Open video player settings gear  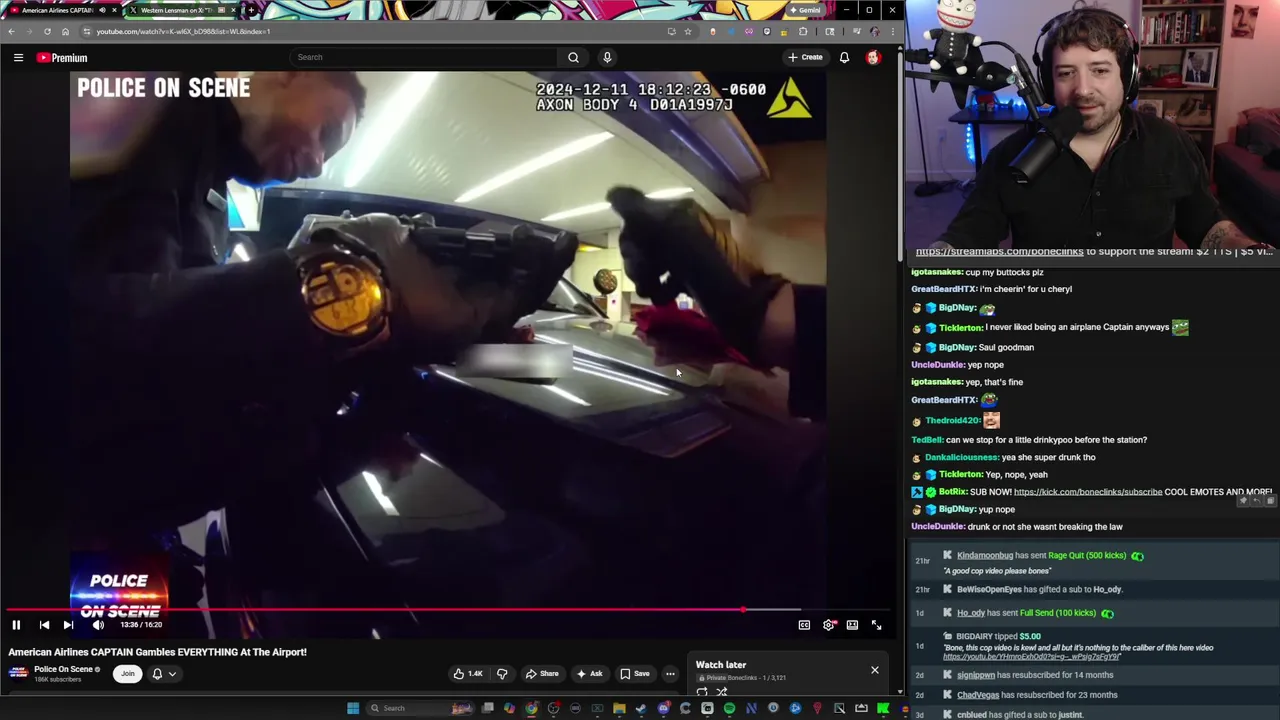click(829, 625)
